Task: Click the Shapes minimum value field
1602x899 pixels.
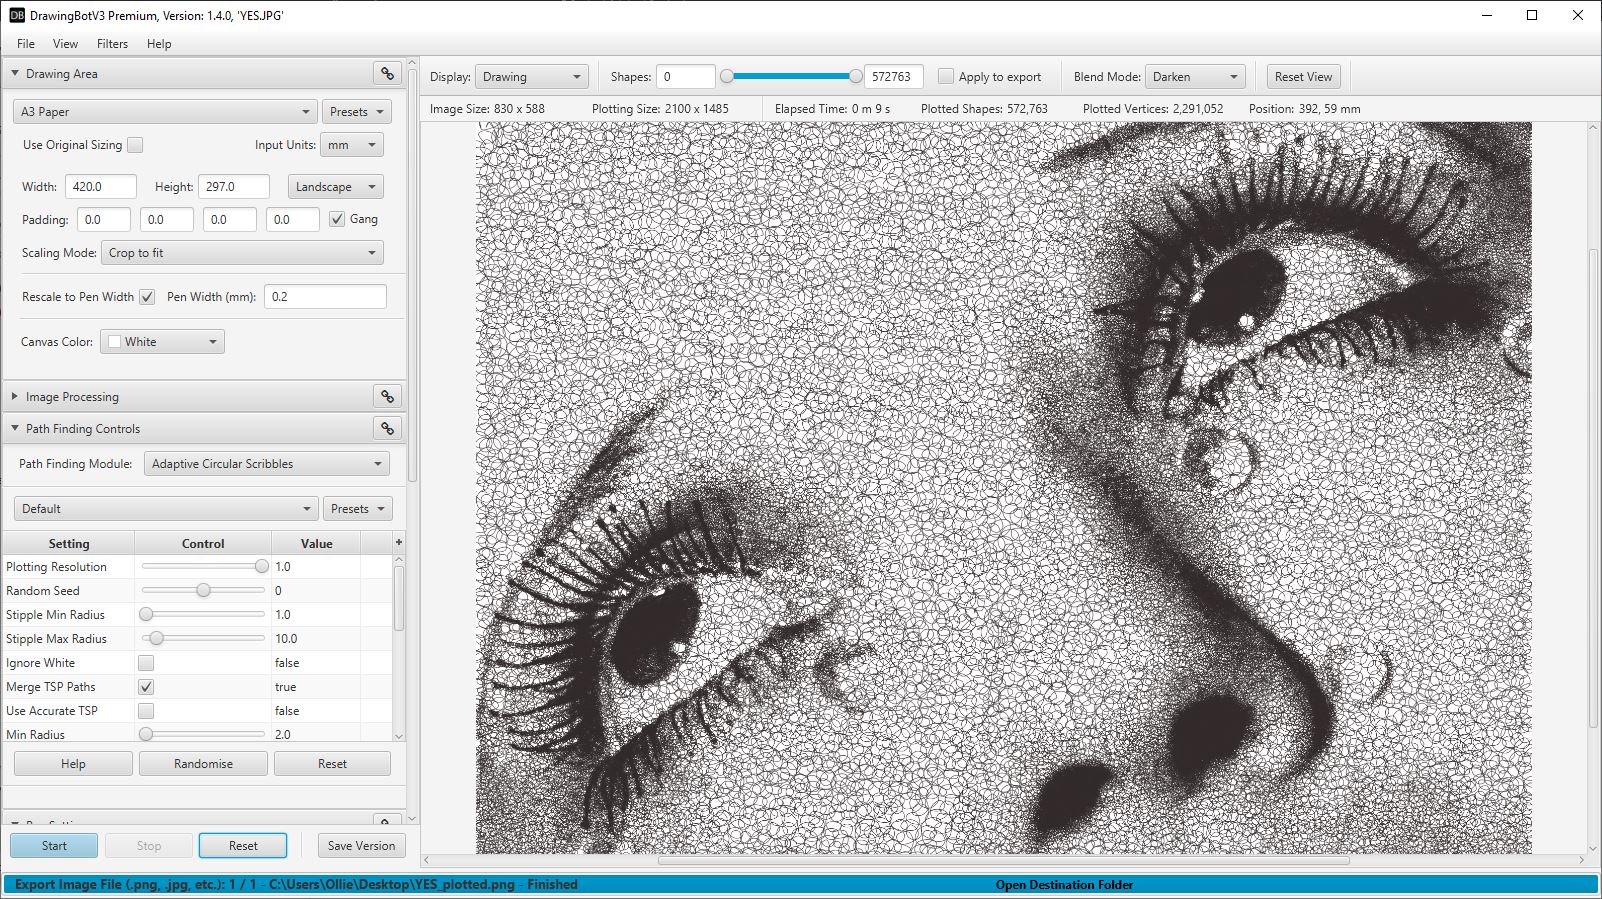Action: click(x=685, y=77)
